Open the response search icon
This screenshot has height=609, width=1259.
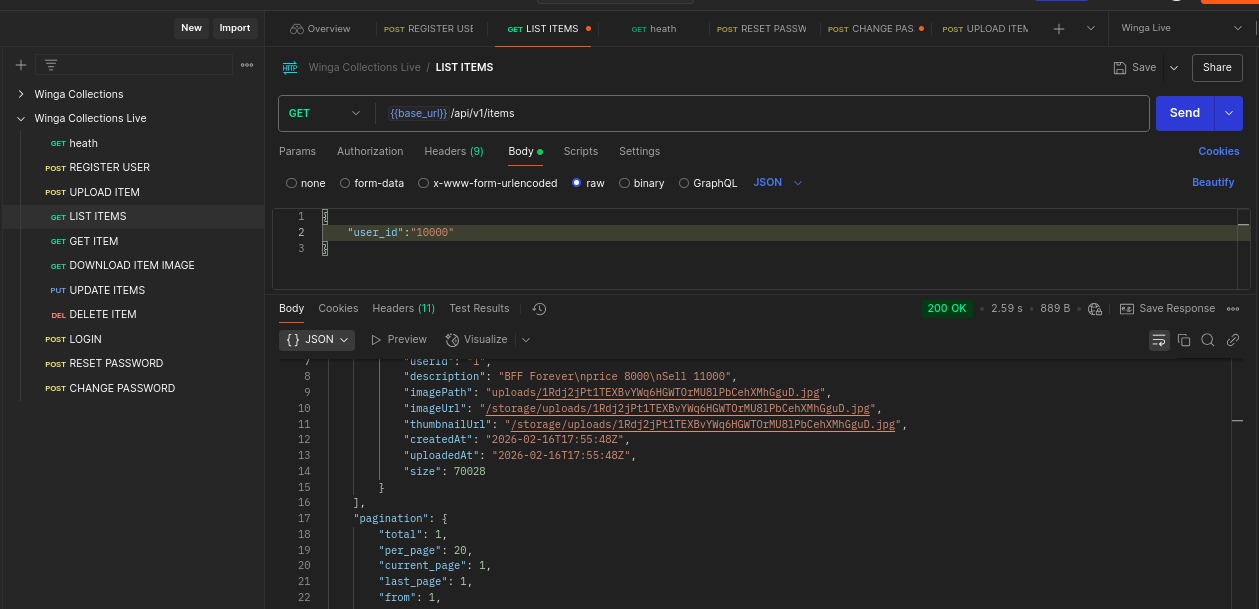[x=1208, y=340]
